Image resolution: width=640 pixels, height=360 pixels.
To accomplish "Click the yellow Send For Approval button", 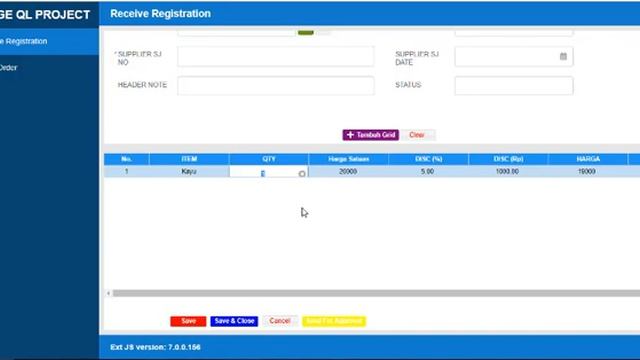I will (x=334, y=321).
